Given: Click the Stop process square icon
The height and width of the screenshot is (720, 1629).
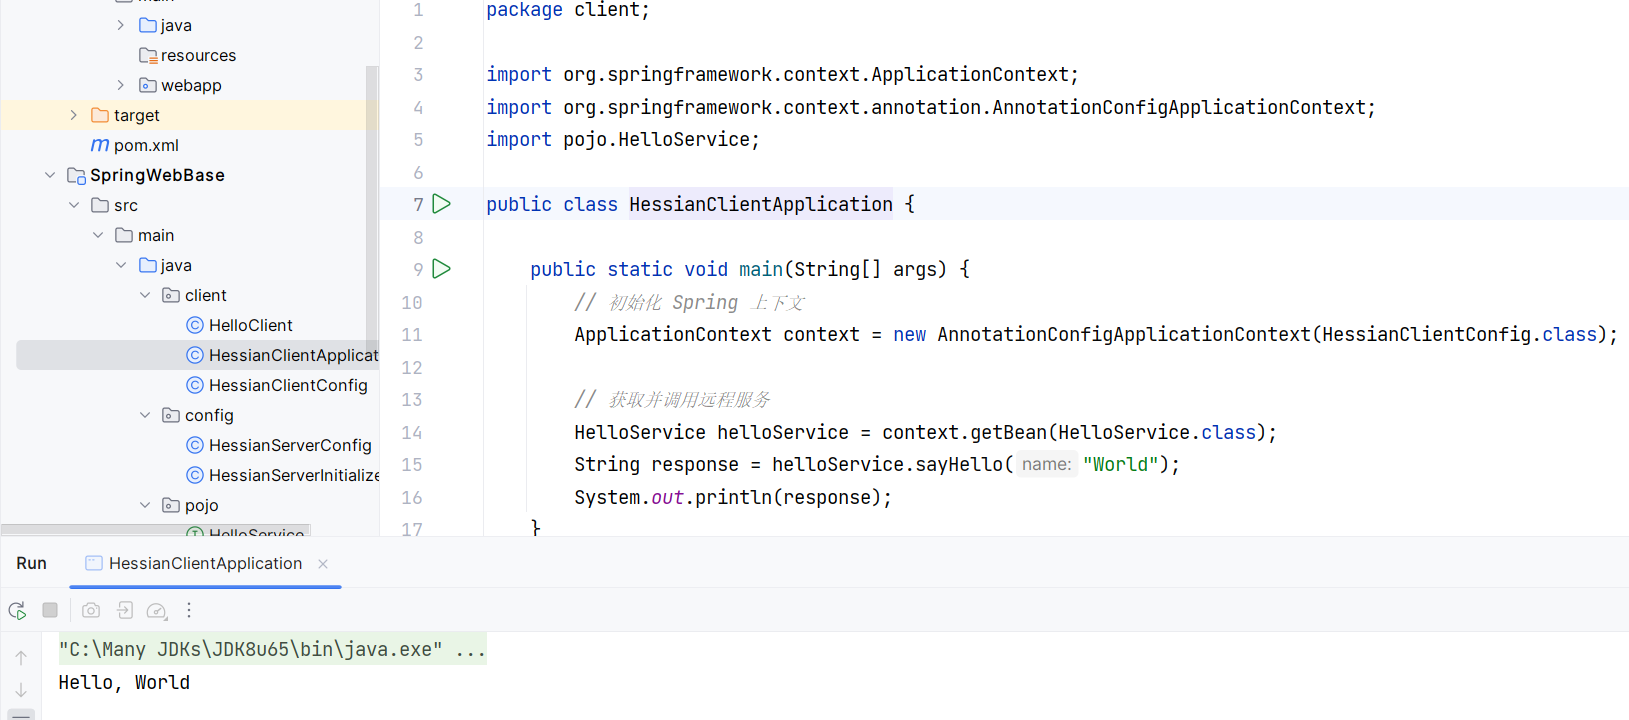Looking at the screenshot, I should coord(50,610).
